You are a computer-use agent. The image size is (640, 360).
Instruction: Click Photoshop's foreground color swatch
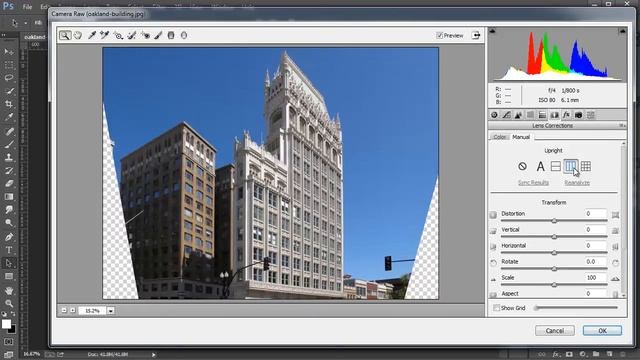[6, 324]
